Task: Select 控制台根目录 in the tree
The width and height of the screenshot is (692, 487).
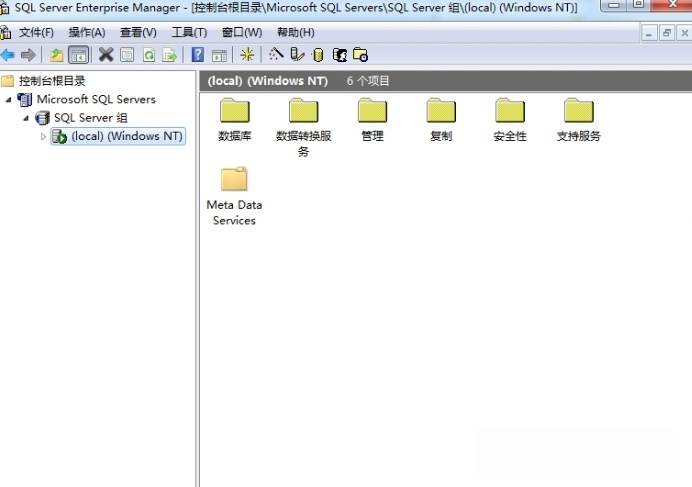Action: pyautogui.click(x=52, y=81)
